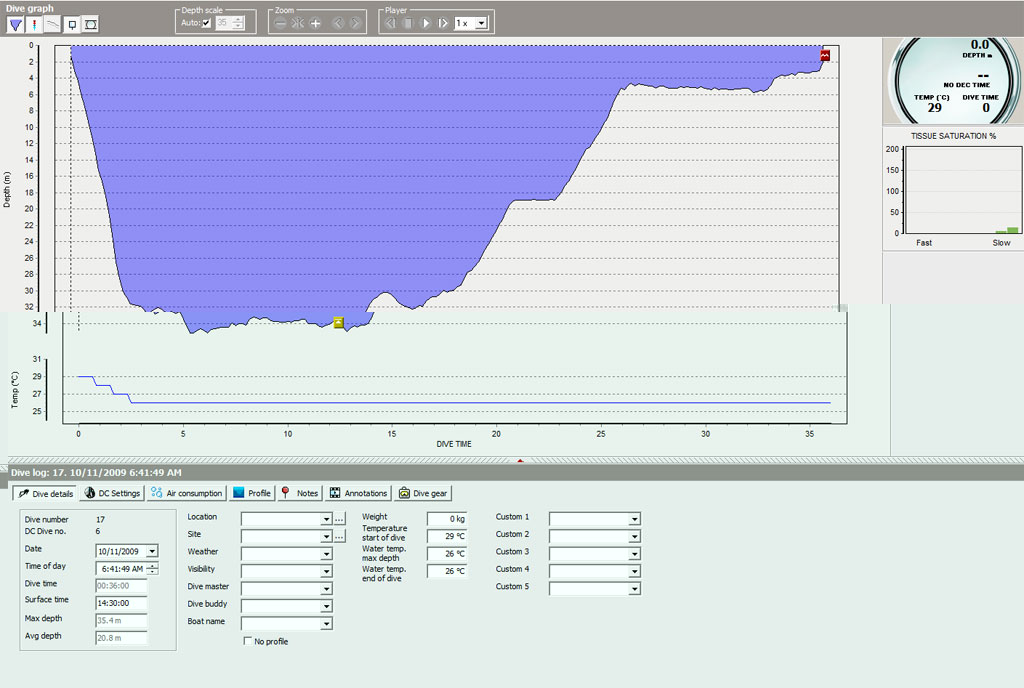Expand the Weather dropdown

(x=326, y=553)
